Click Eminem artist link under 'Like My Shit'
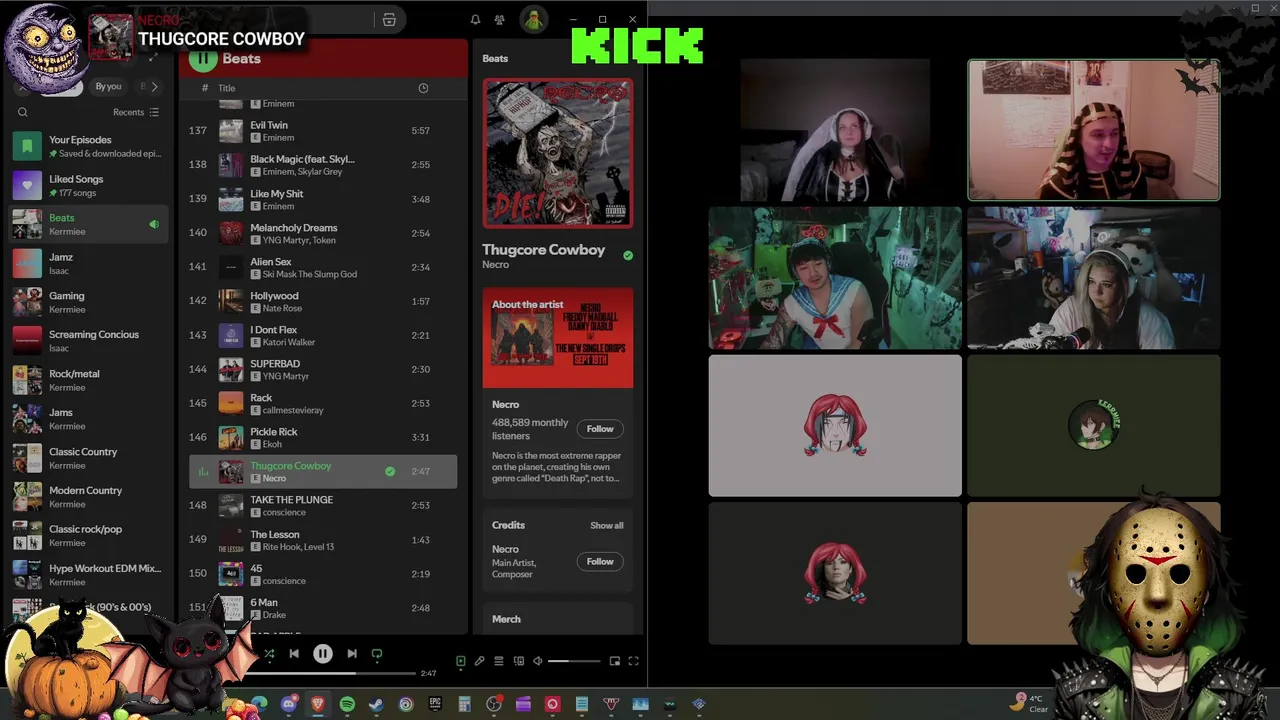1280x720 pixels. point(278,206)
